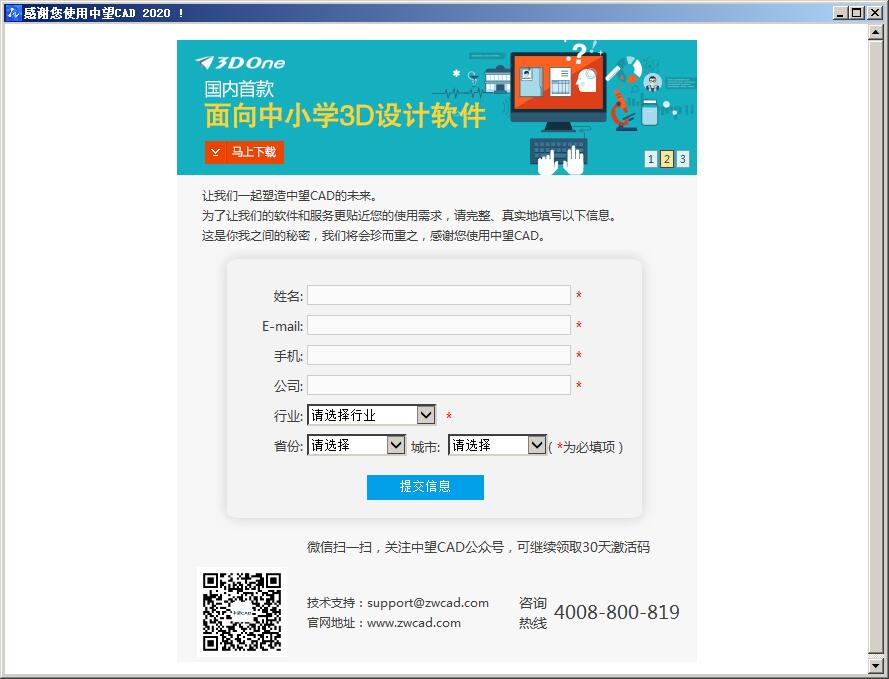The image size is (889, 679).
Task: Open the 省份 province dropdown
Action: [x=356, y=445]
